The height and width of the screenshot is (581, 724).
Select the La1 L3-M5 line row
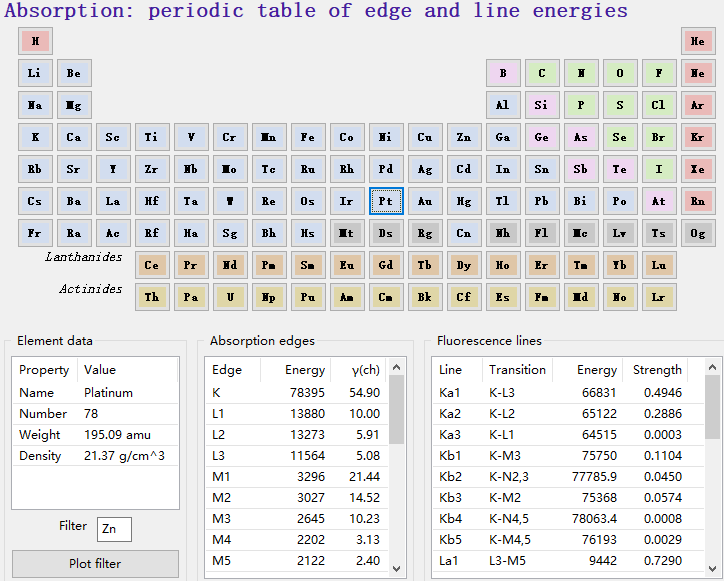click(x=568, y=561)
